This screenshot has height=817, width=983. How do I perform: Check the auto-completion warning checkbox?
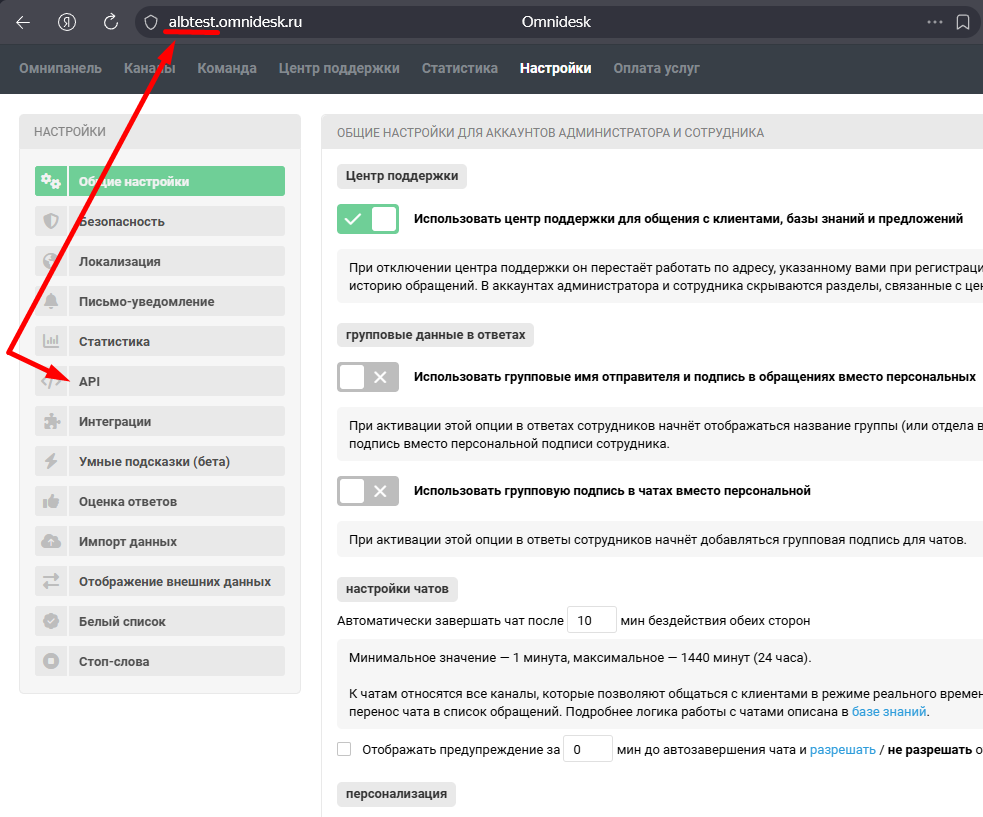click(345, 749)
